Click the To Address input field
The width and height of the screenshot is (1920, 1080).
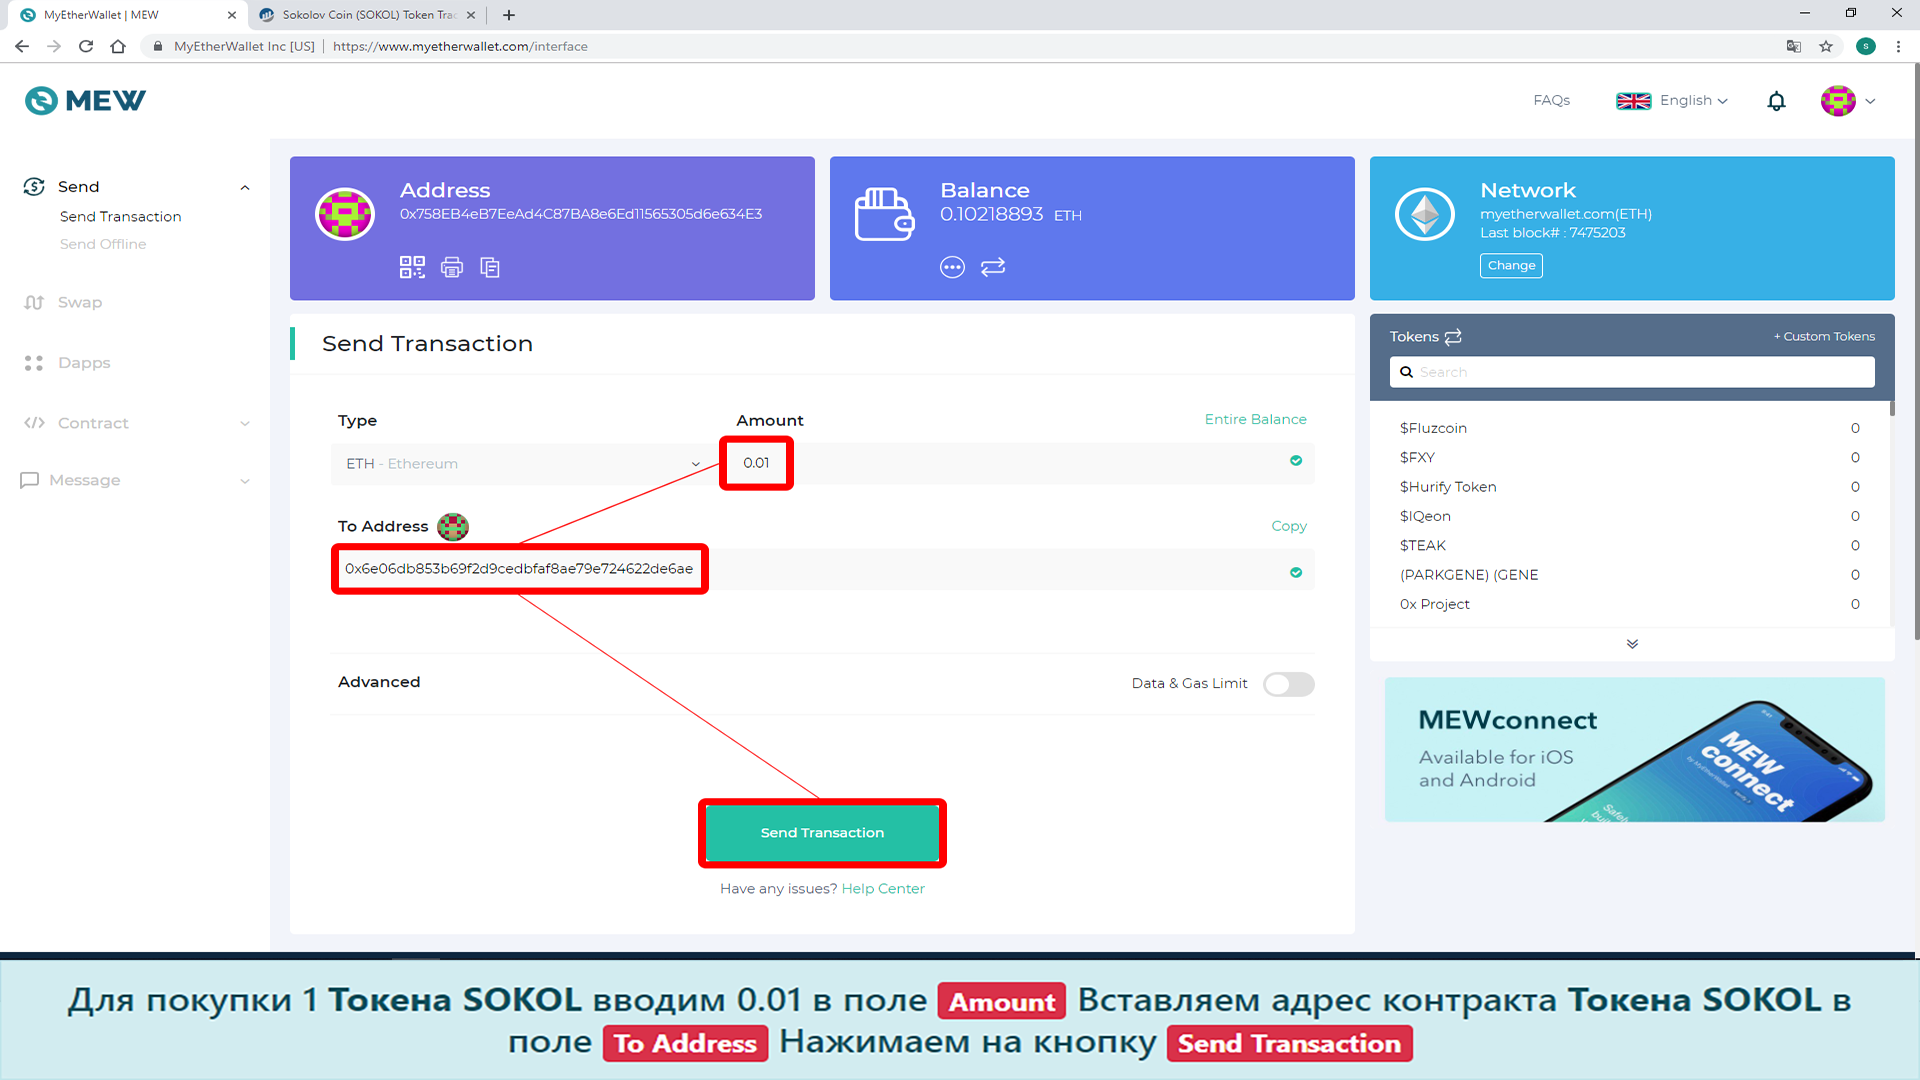(x=823, y=570)
